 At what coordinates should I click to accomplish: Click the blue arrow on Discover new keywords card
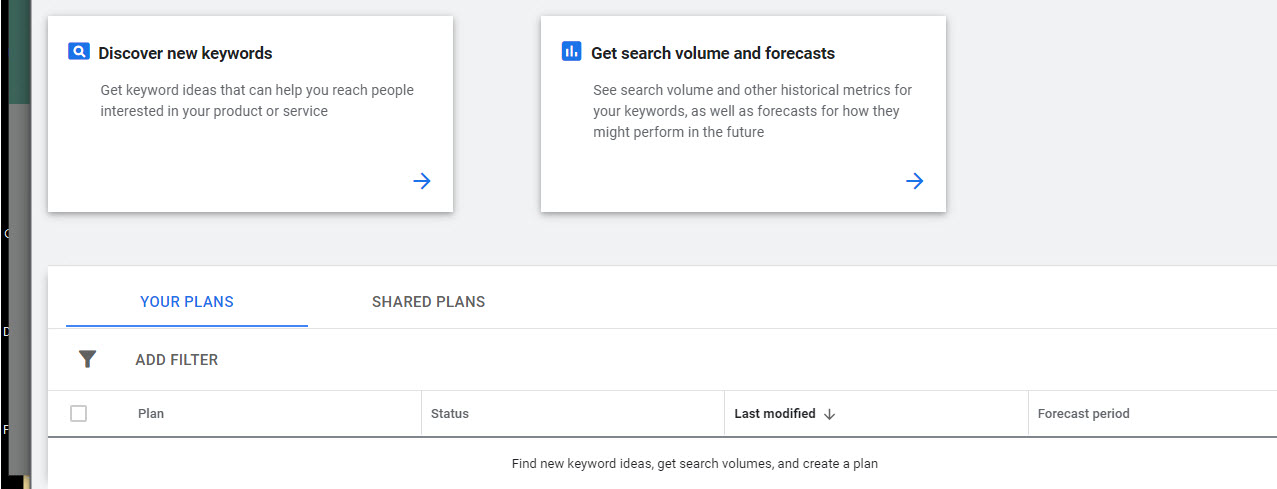(x=422, y=181)
